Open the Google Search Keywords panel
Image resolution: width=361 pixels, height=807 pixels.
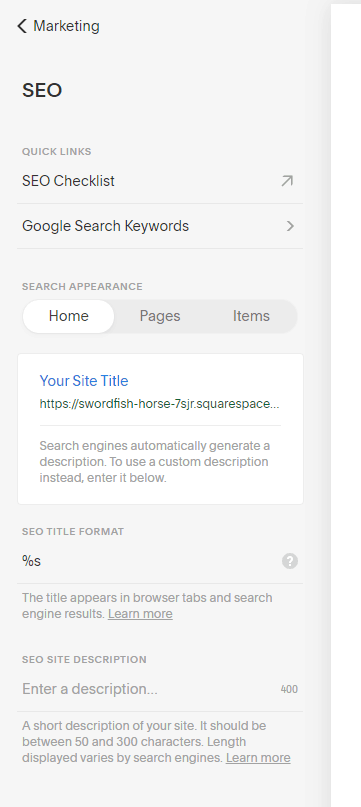[160, 226]
